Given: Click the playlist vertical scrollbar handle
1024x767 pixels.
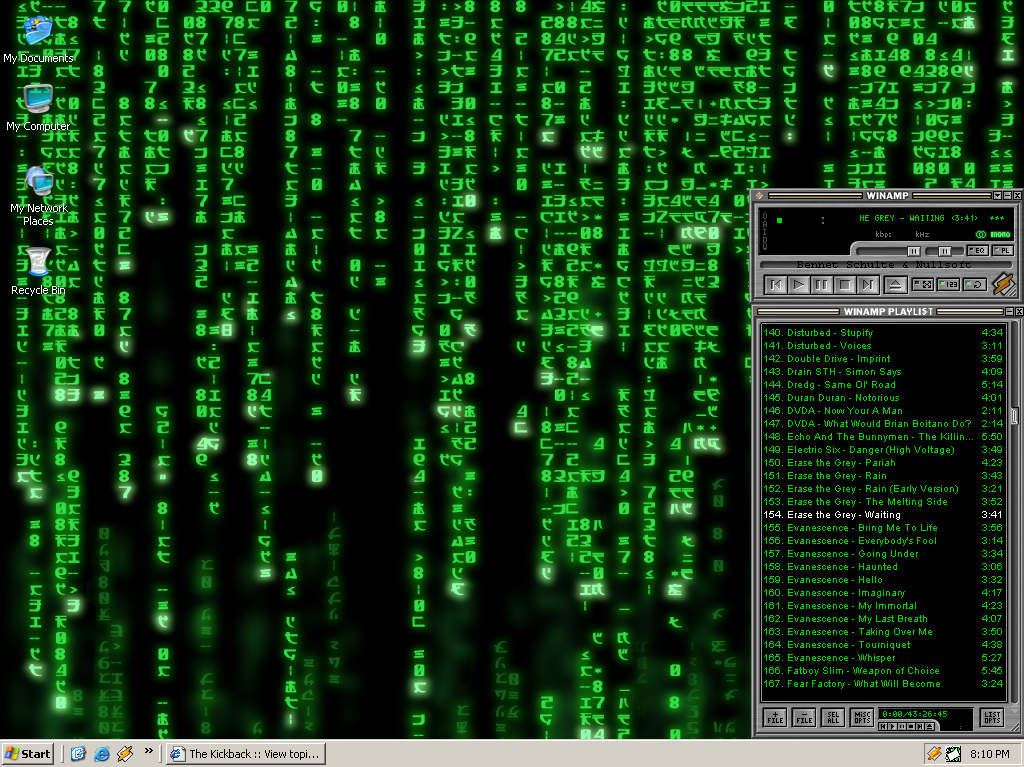Looking at the screenshot, I should 1014,416.
